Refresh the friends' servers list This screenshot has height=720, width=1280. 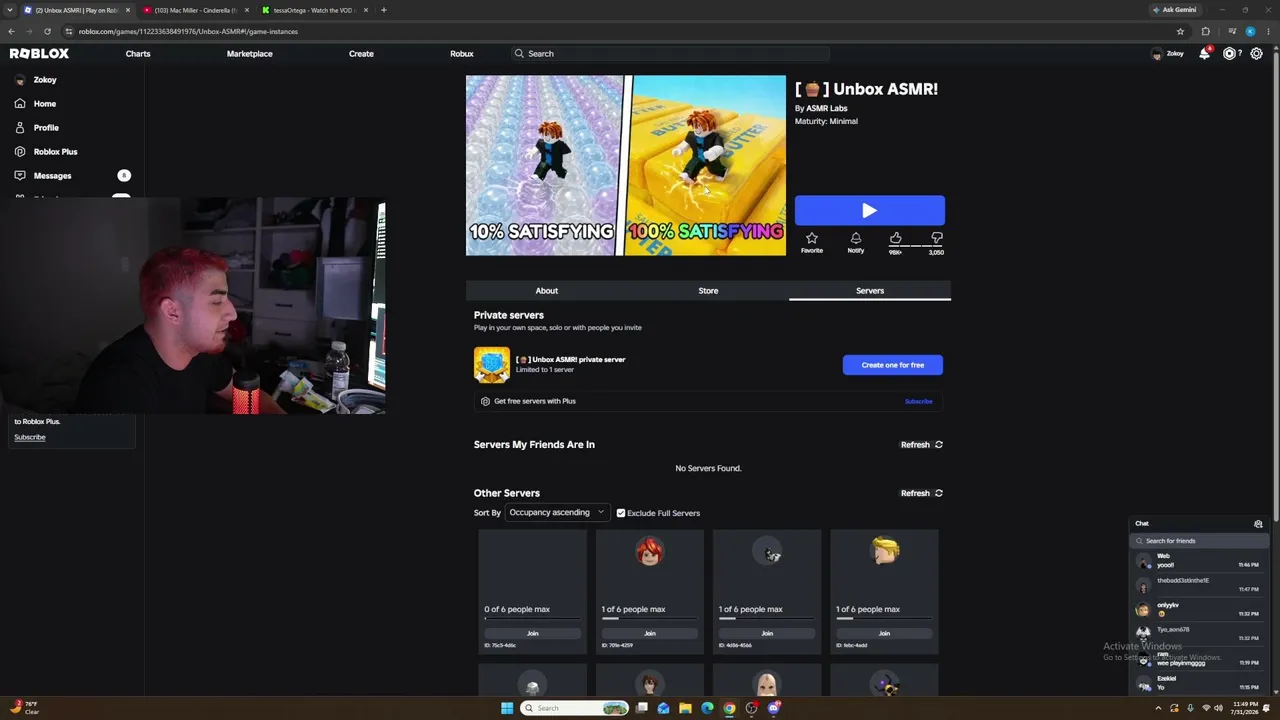922,445
